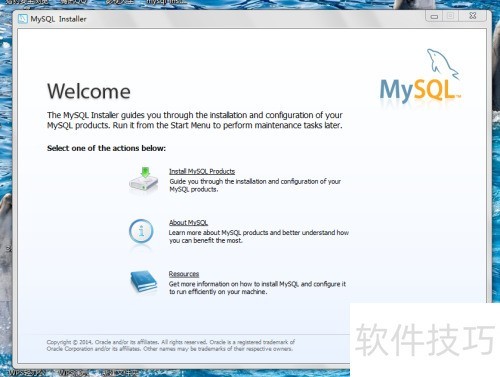This screenshot has width=500, height=377.
Task: Click the blue info circle icon
Action: coord(141,231)
